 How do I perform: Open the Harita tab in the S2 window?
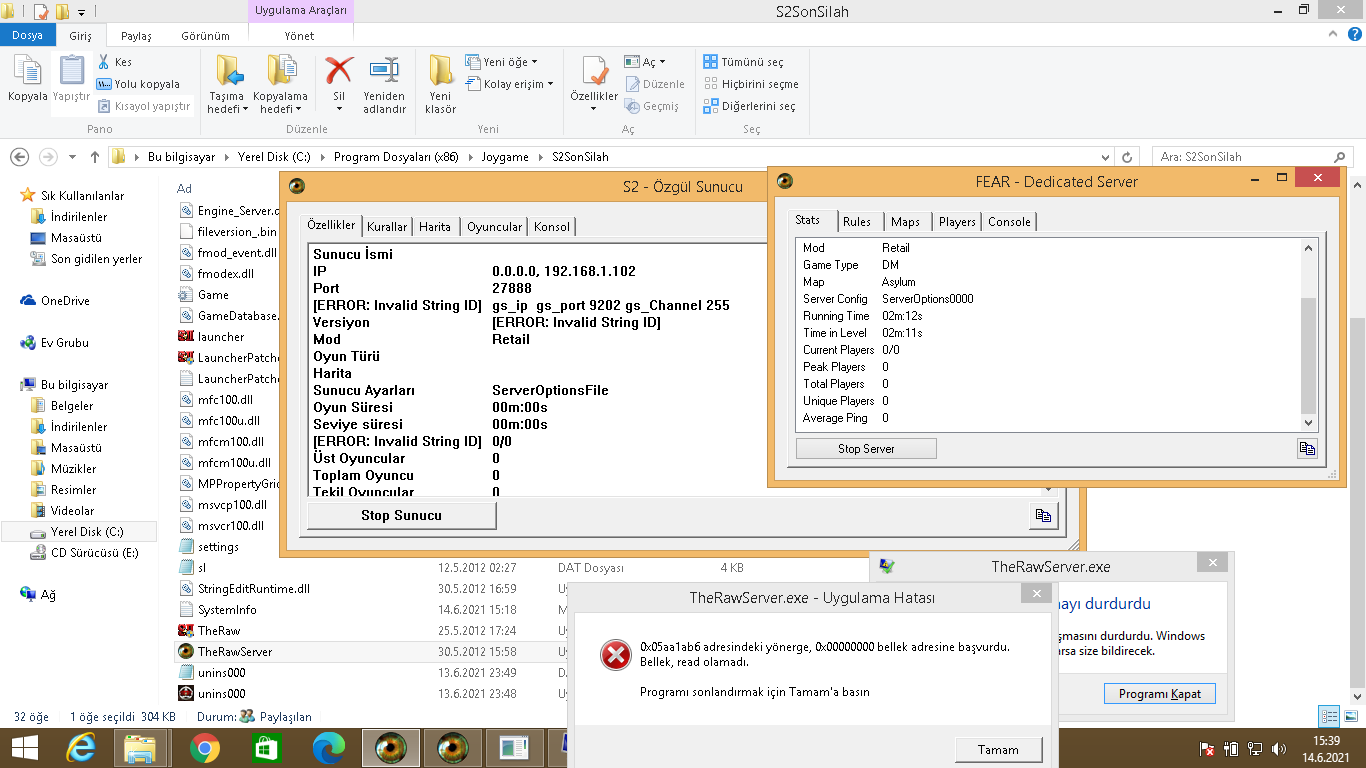pyautogui.click(x=435, y=227)
